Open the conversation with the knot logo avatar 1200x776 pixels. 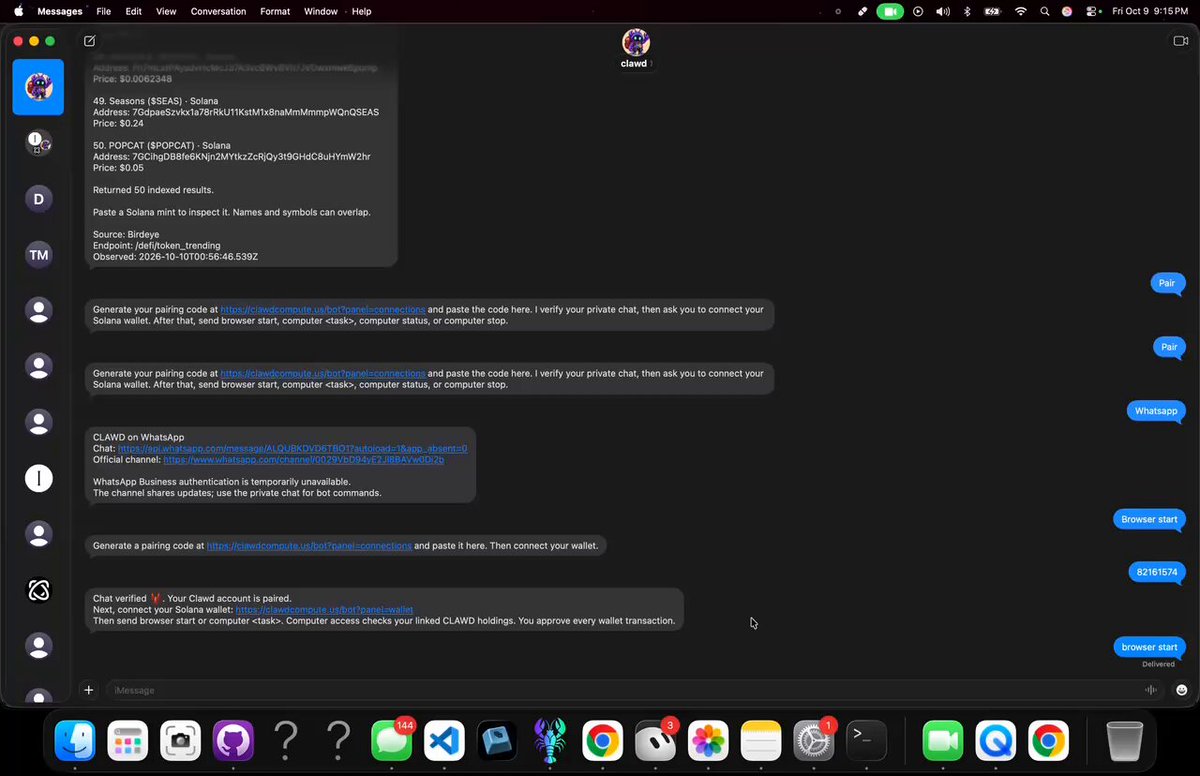point(38,591)
